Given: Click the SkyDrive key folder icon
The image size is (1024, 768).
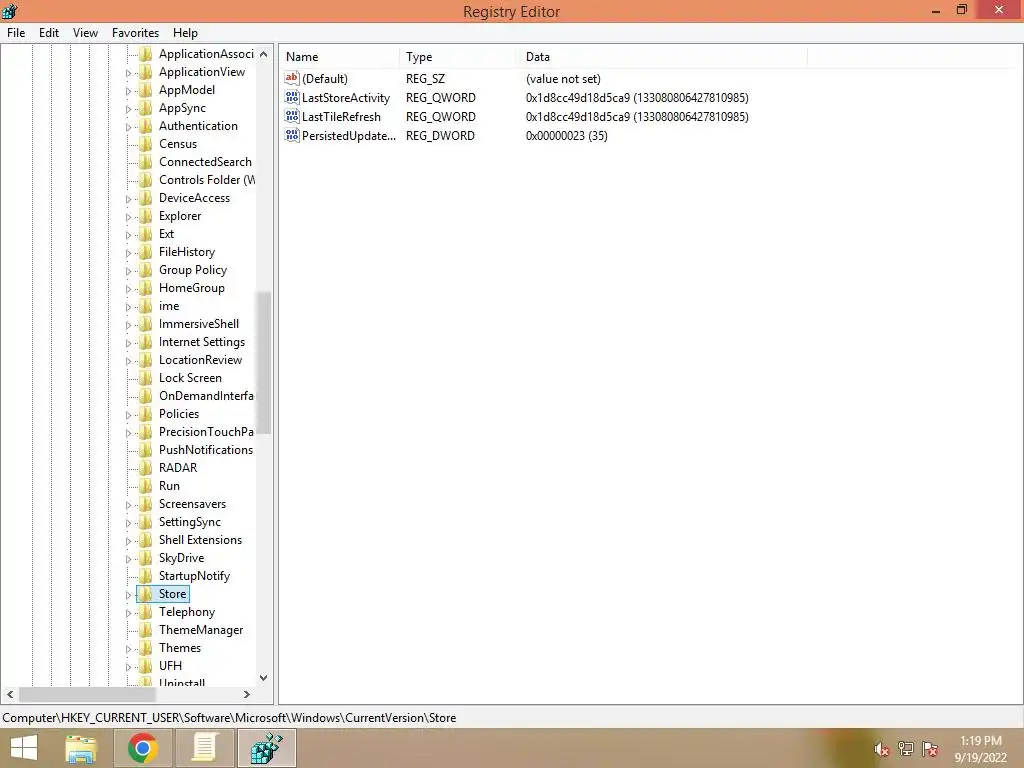Looking at the screenshot, I should tap(146, 558).
